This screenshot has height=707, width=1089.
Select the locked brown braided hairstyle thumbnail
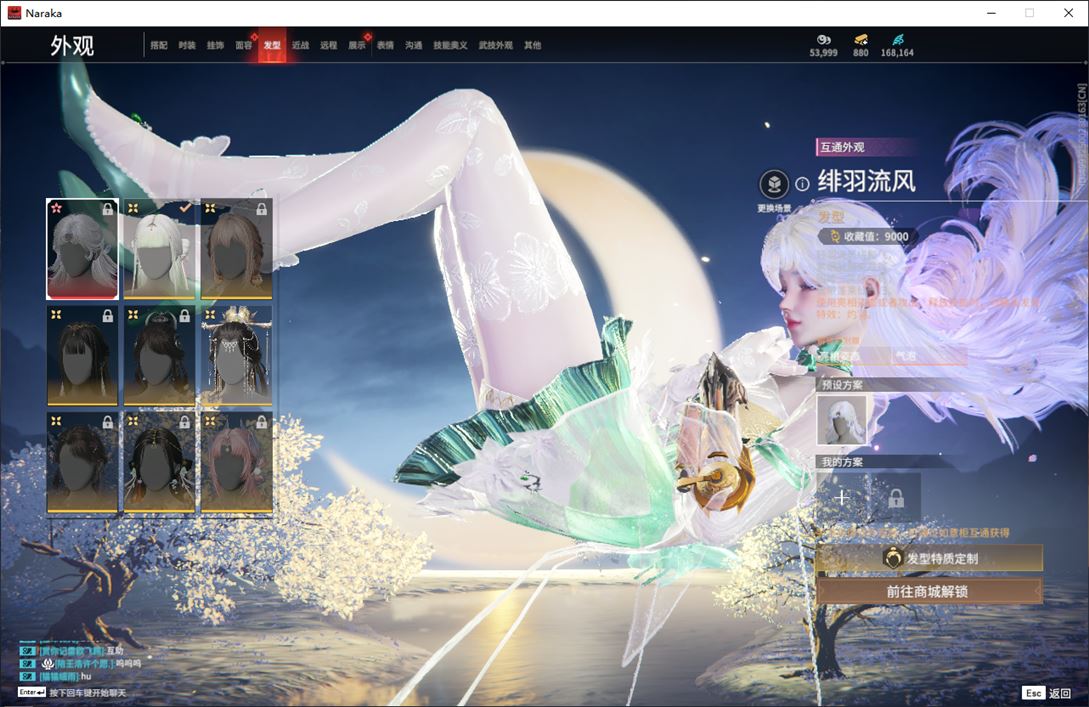click(x=236, y=249)
